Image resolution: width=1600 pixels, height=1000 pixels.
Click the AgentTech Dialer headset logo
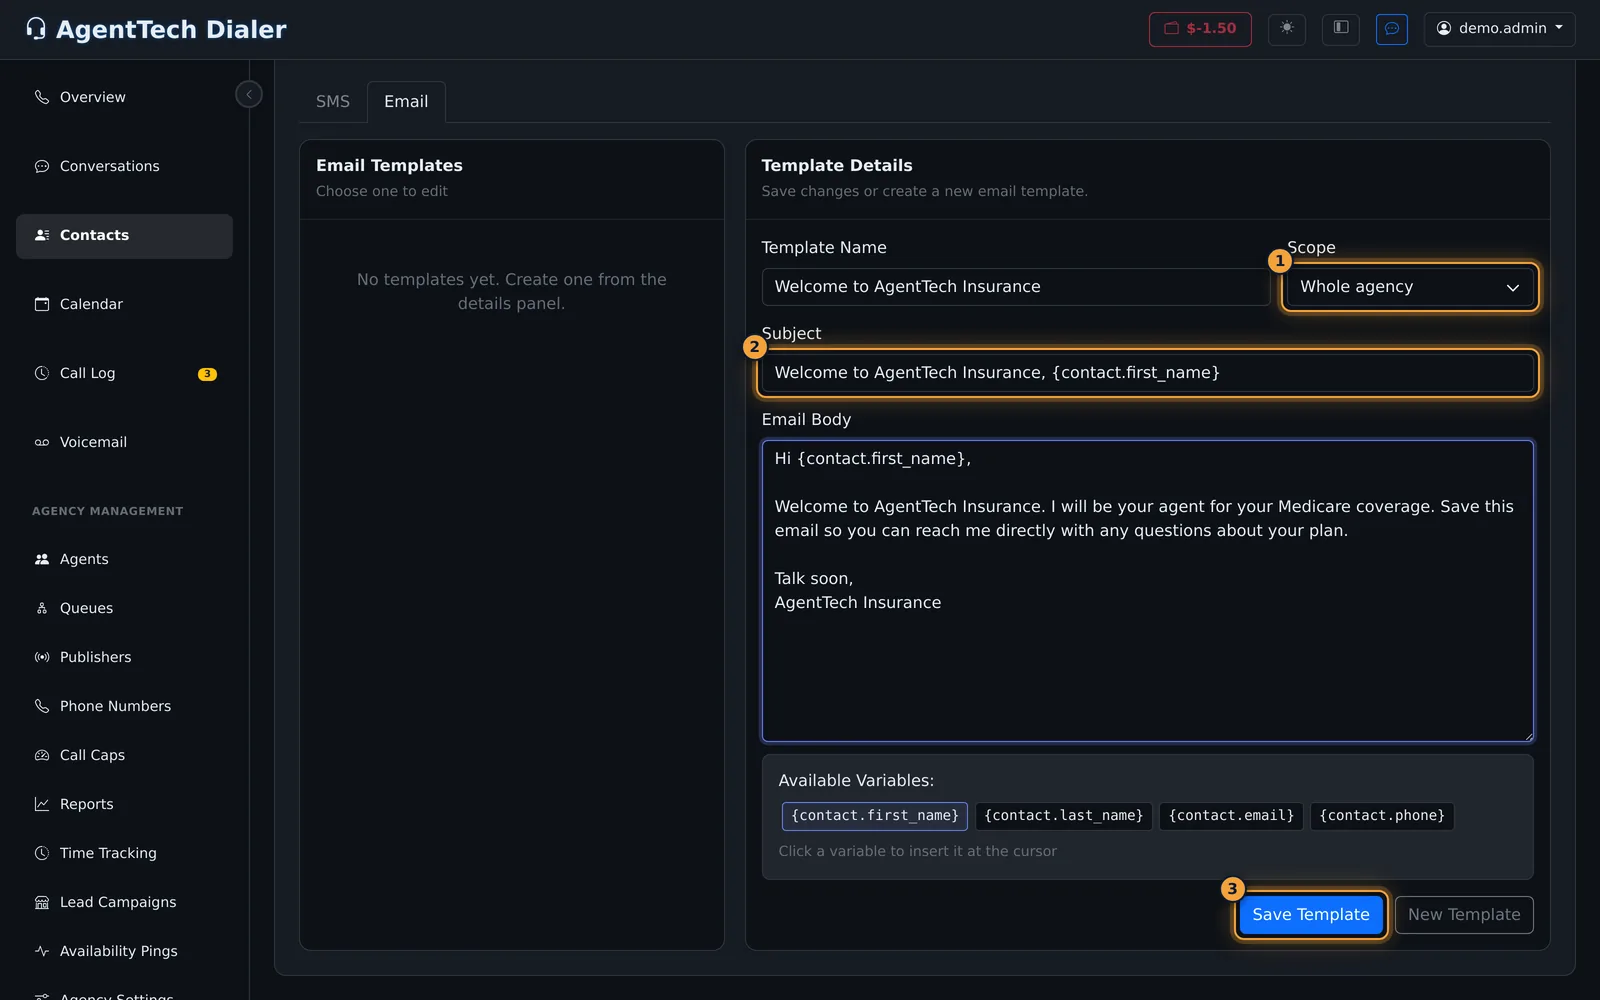[x=36, y=29]
